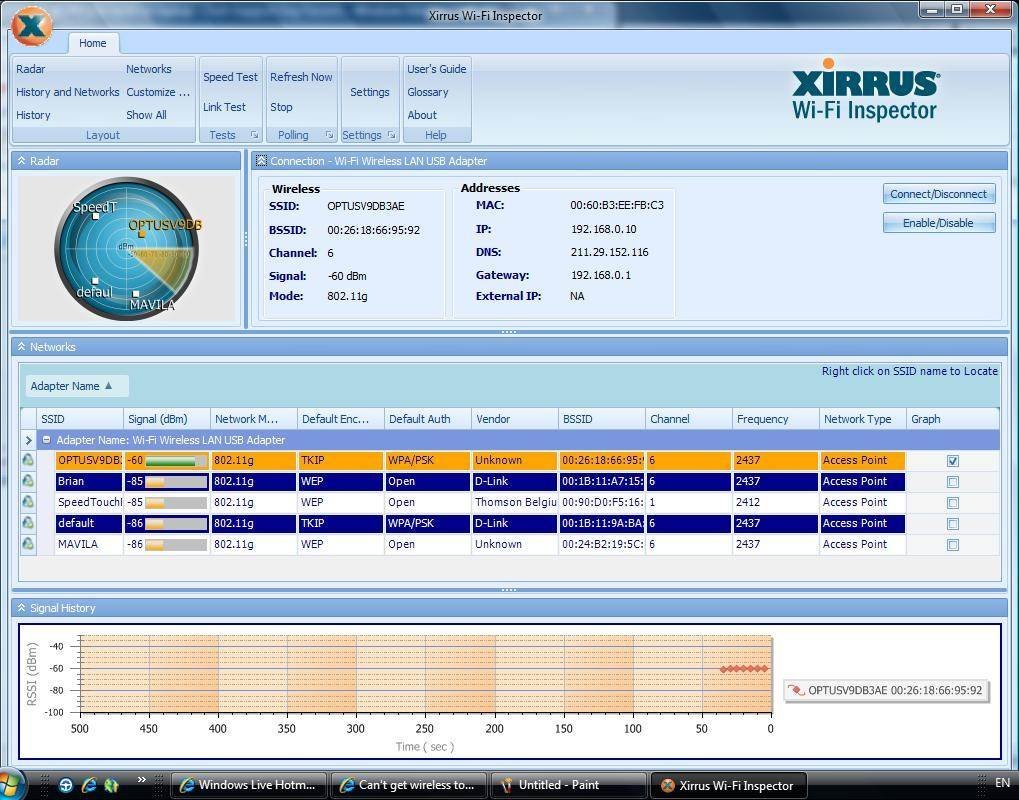Click Internet Explorer icon in quick launch

(89, 785)
